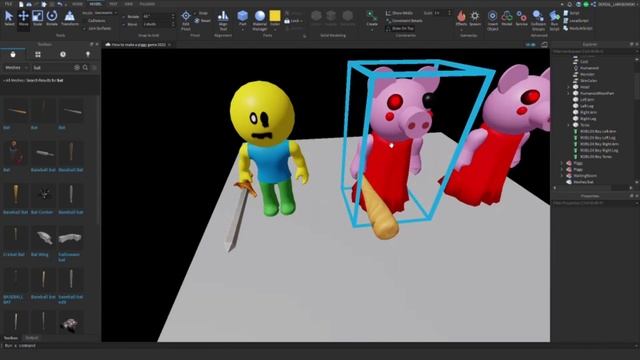
Task: Expand the WaitingRoom node
Action: [562, 176]
